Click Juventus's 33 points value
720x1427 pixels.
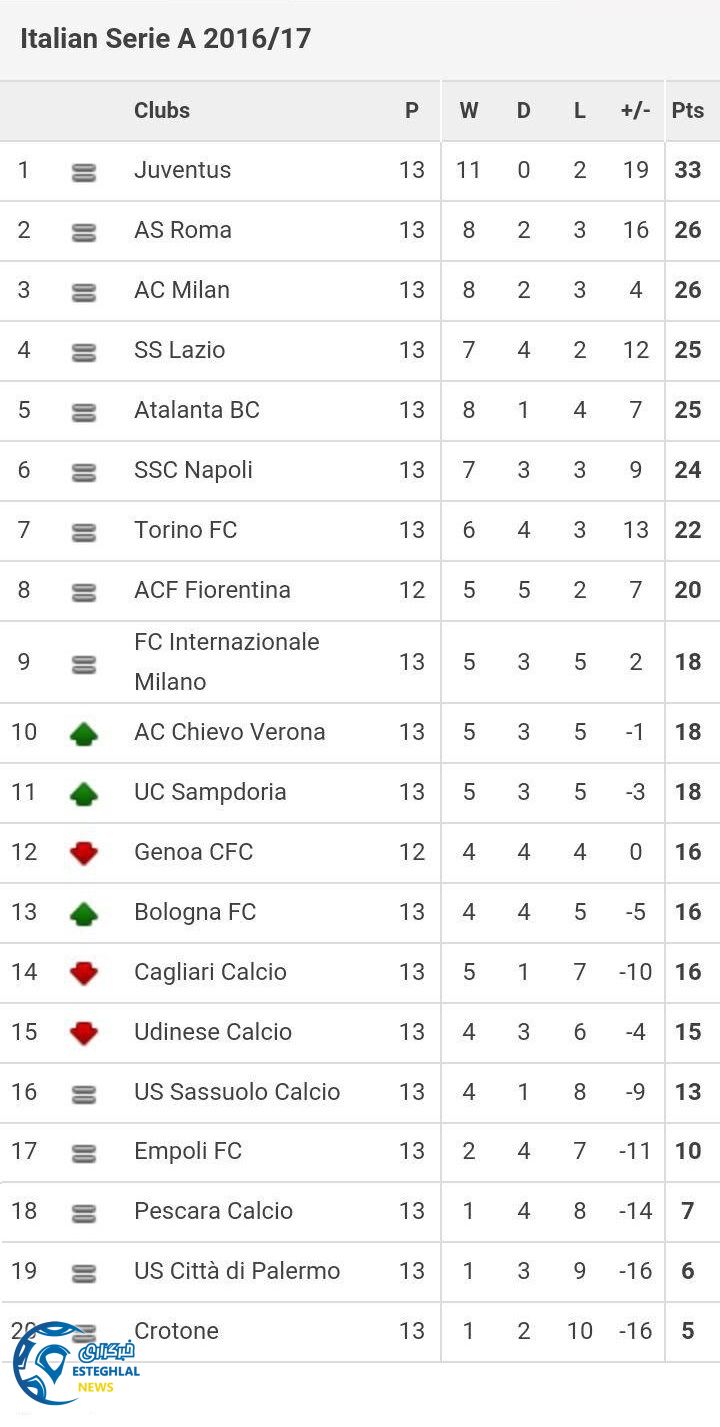[688, 170]
